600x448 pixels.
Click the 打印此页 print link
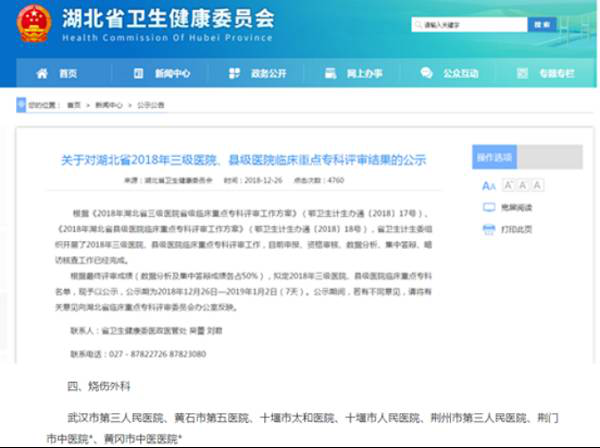click(517, 229)
